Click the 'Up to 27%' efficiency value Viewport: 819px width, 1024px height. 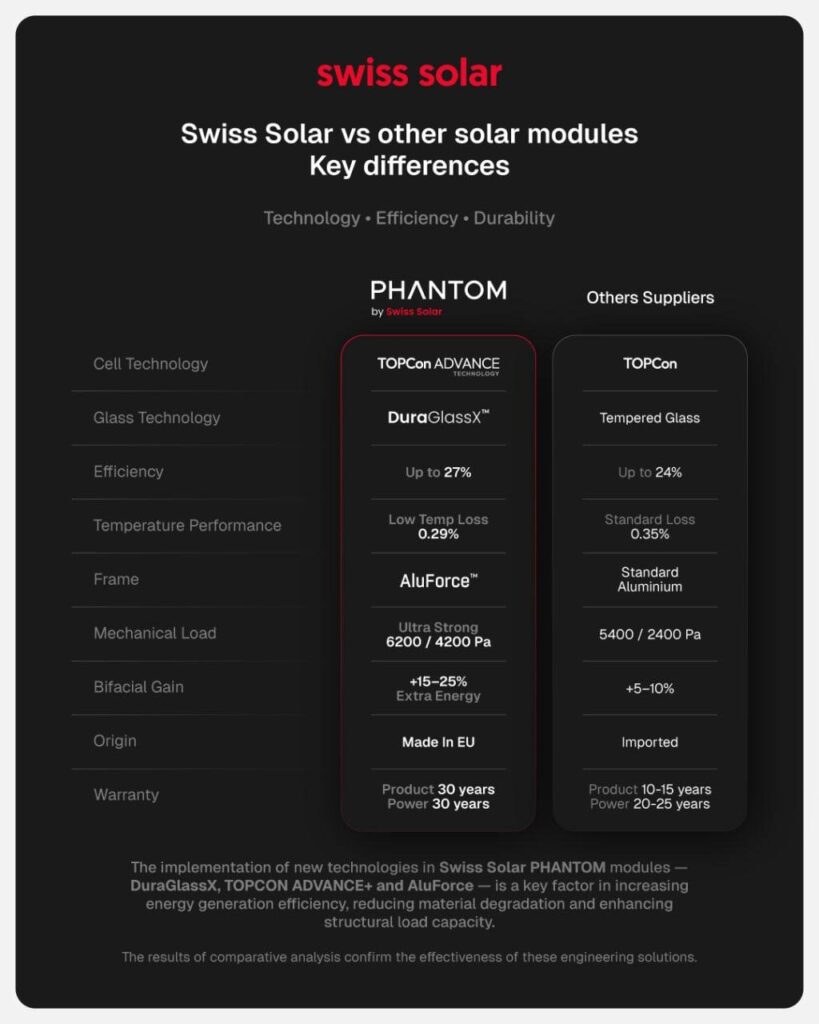coord(438,472)
